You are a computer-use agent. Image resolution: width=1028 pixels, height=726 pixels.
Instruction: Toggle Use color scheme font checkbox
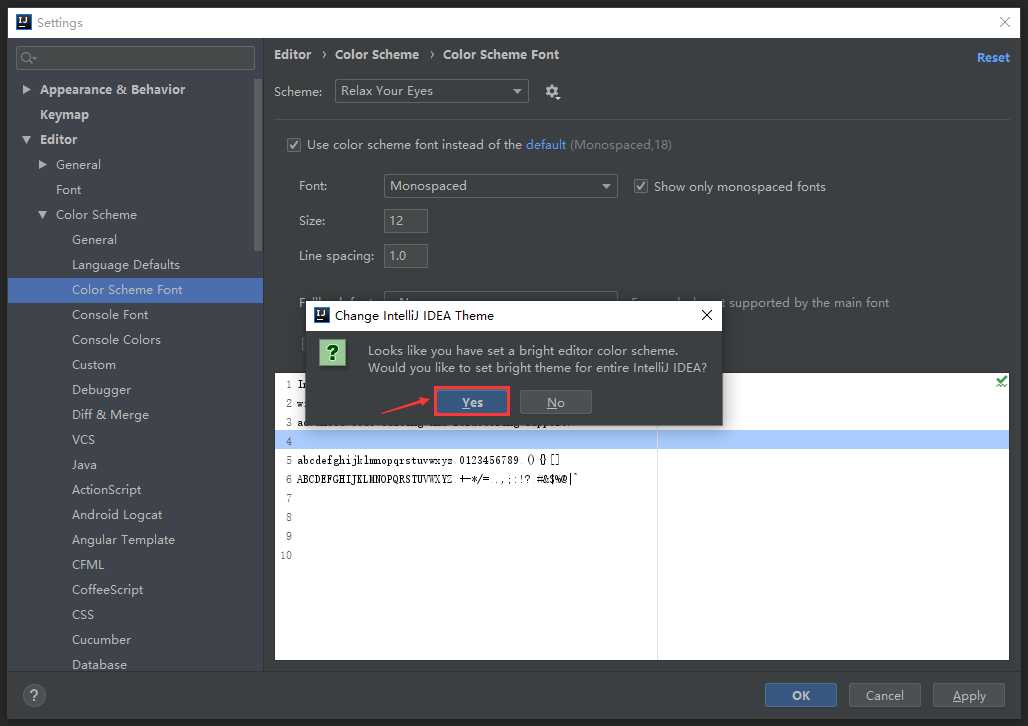[294, 145]
